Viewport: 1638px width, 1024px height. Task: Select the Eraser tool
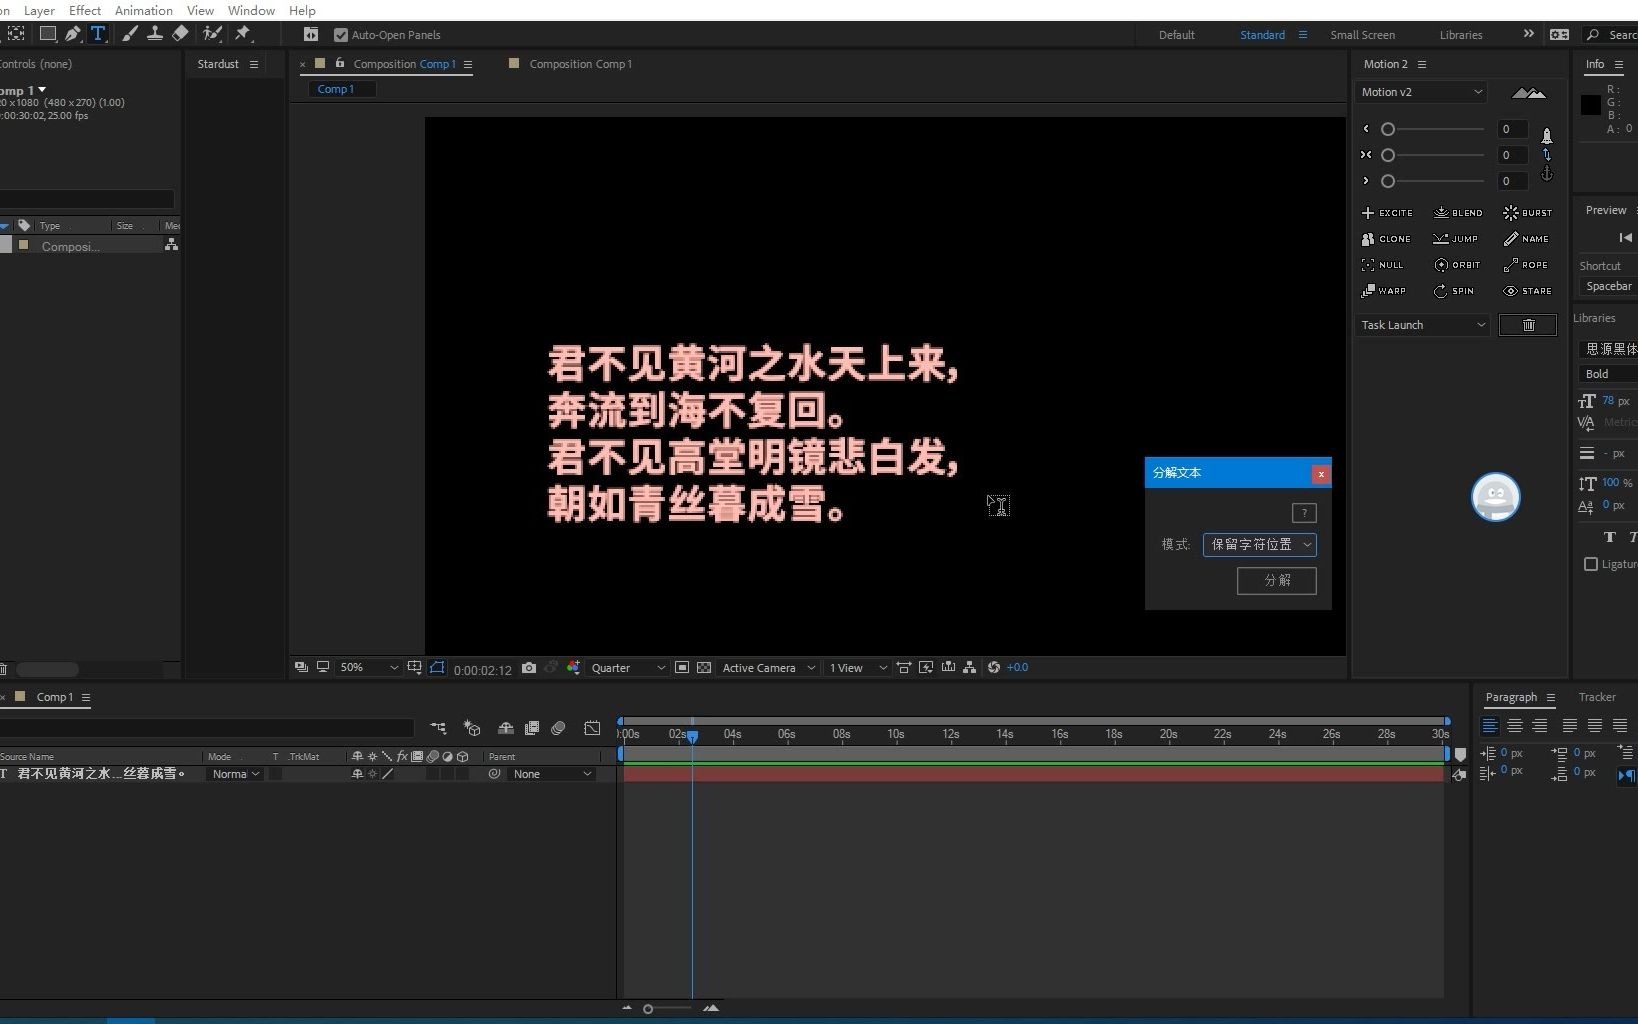180,34
